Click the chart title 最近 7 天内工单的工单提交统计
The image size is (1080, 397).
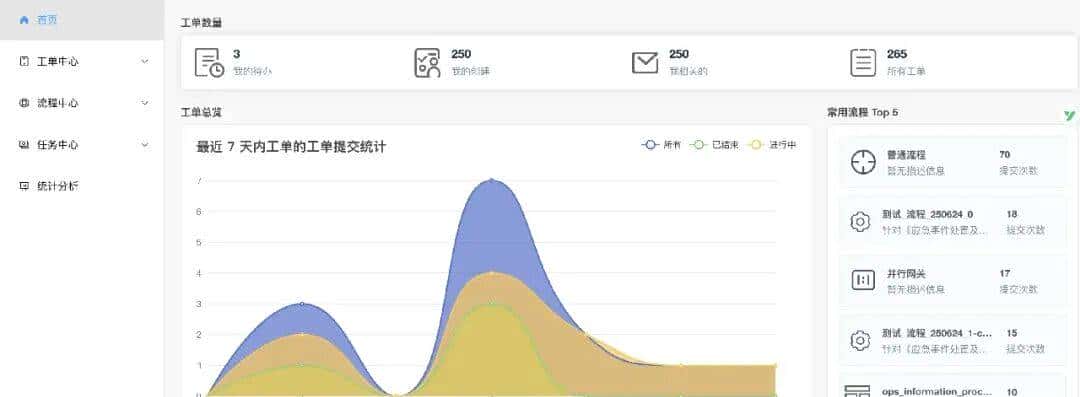[291, 147]
